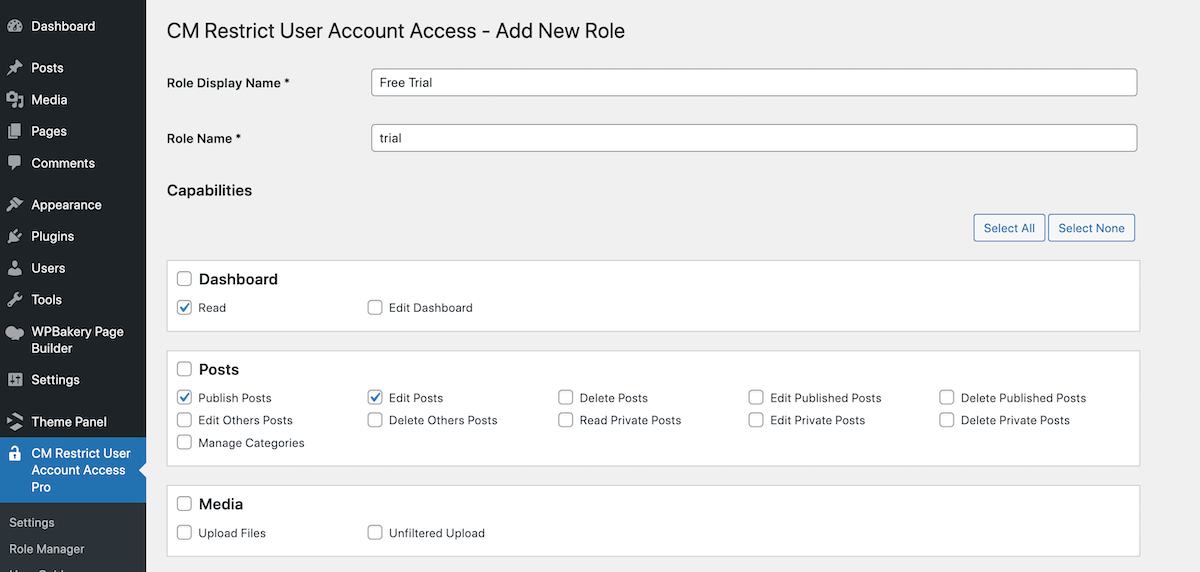Click the Users person icon
This screenshot has width=1200, height=572.
14,268
